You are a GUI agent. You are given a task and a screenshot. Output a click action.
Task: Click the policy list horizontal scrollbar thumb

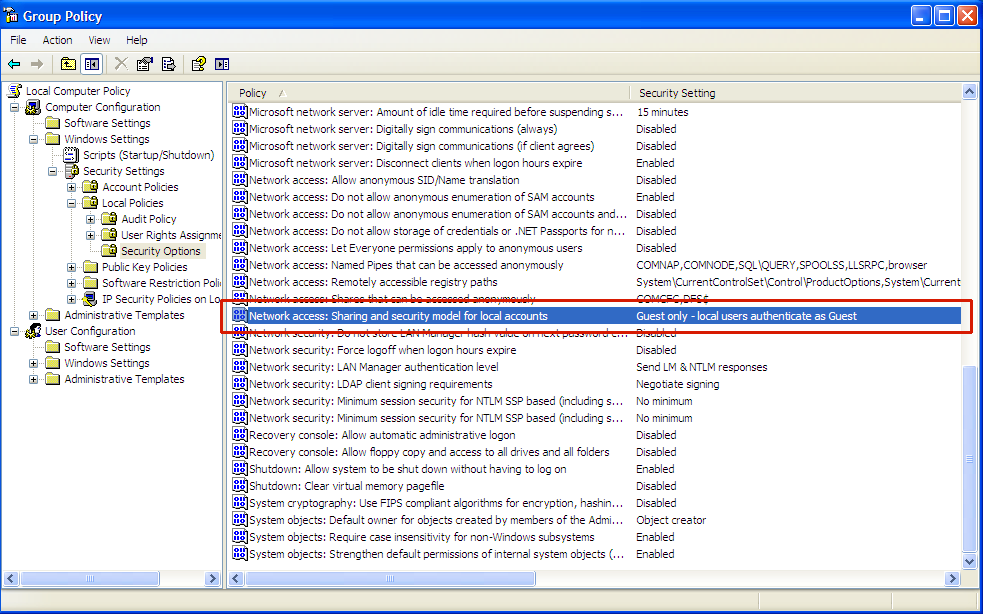[x=390, y=578]
